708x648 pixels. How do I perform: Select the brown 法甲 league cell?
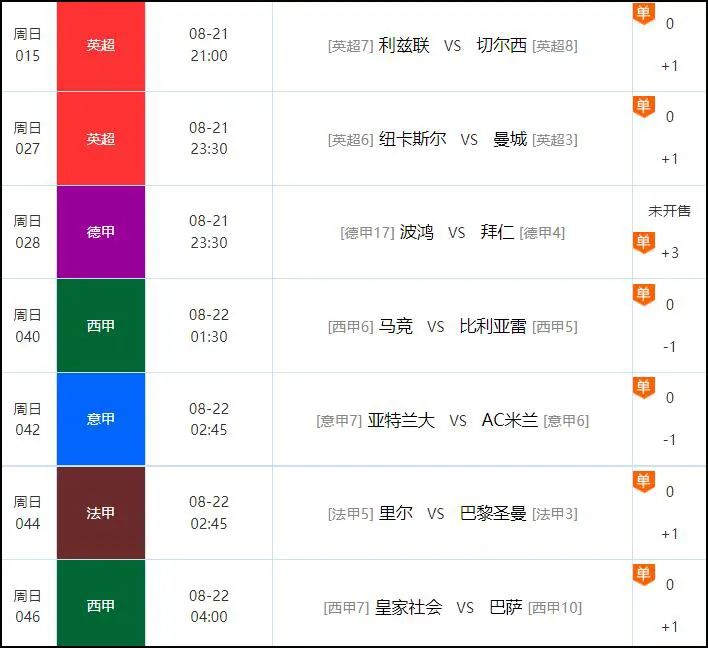pyautogui.click(x=101, y=513)
